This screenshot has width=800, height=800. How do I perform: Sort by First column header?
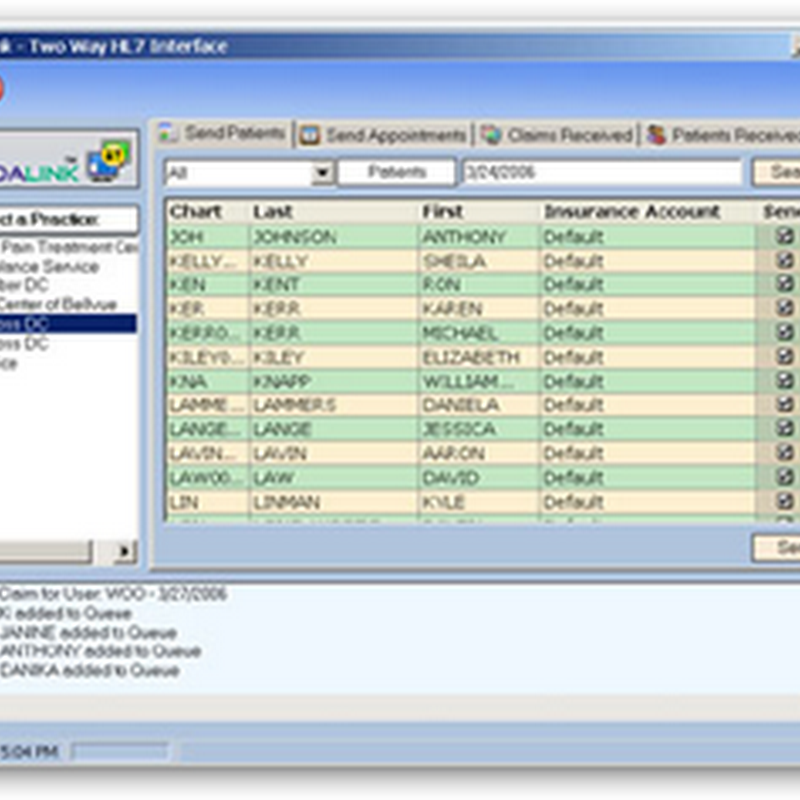pos(480,212)
